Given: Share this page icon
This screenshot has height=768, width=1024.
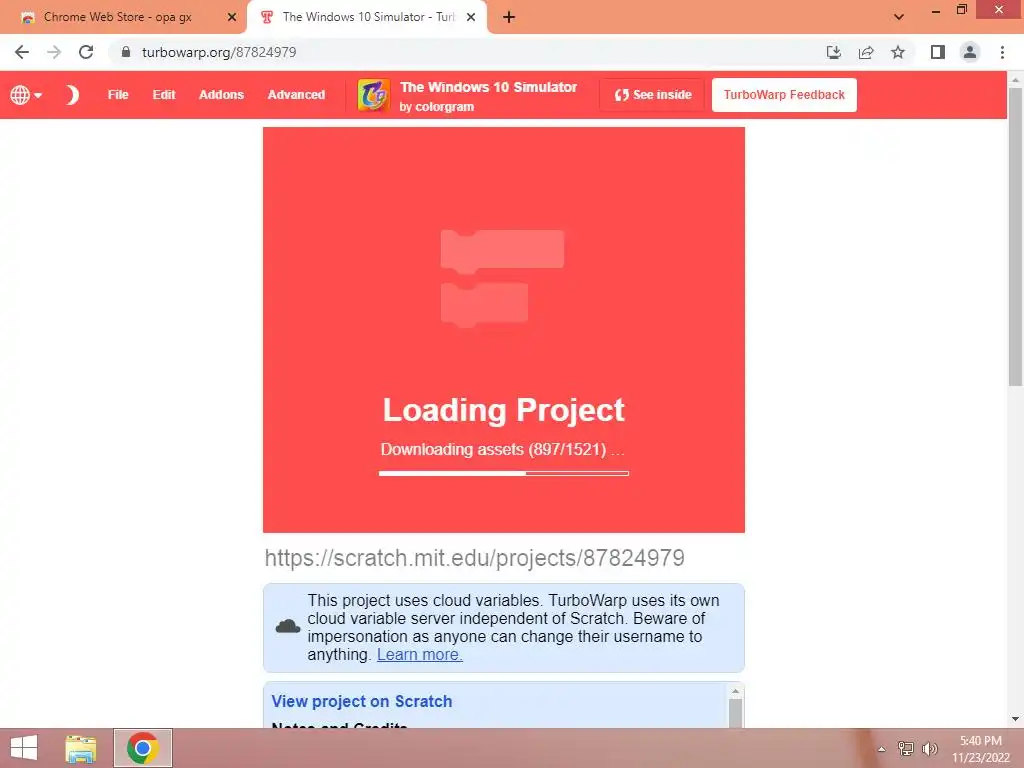Looking at the screenshot, I should tap(866, 52).
